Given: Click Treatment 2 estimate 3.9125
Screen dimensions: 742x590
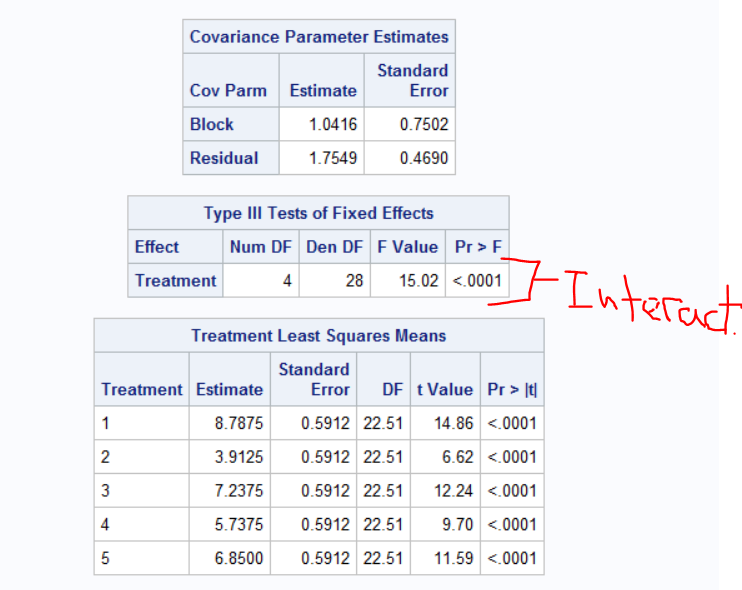Looking at the screenshot, I should coord(238,457).
